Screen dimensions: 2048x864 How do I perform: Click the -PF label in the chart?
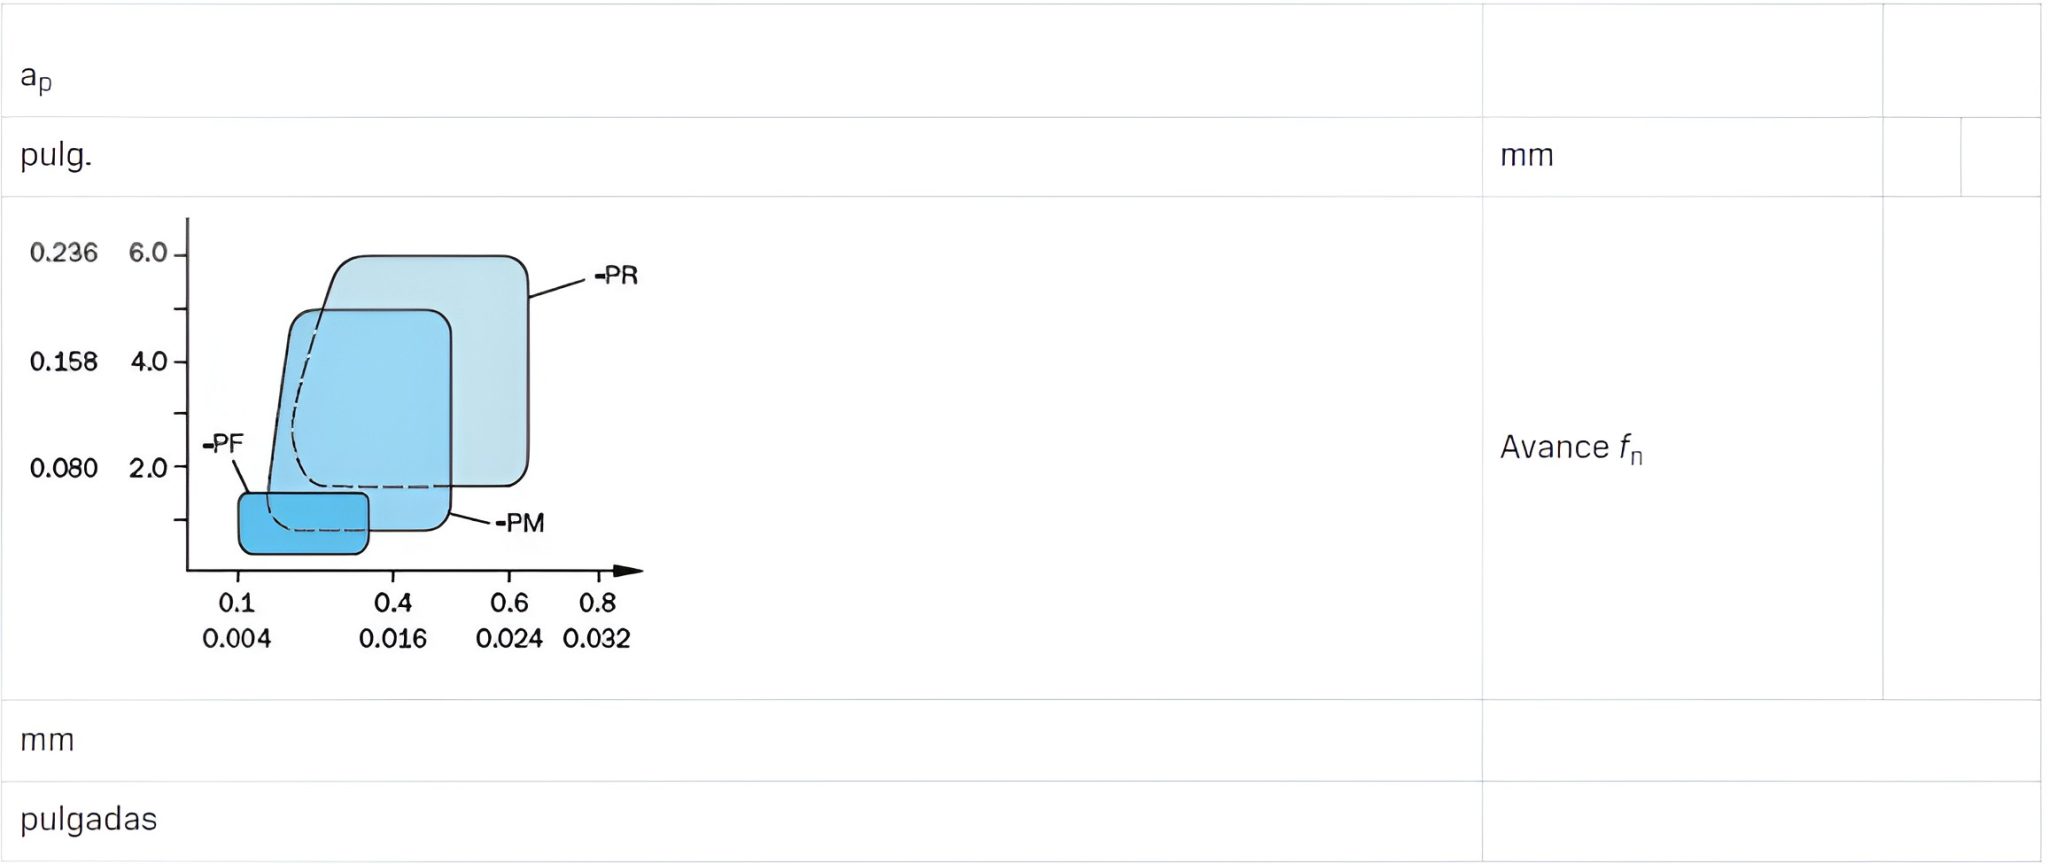coord(225,444)
